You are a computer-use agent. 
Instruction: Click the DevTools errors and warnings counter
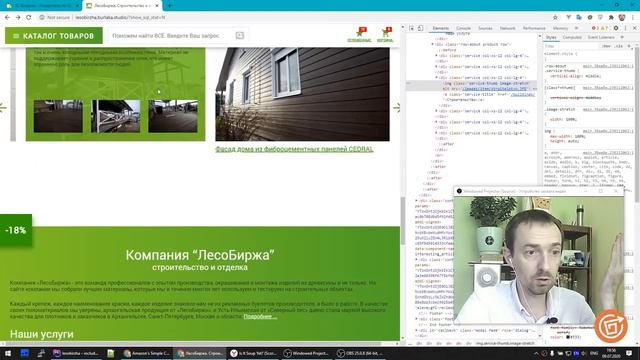click(x=600, y=28)
